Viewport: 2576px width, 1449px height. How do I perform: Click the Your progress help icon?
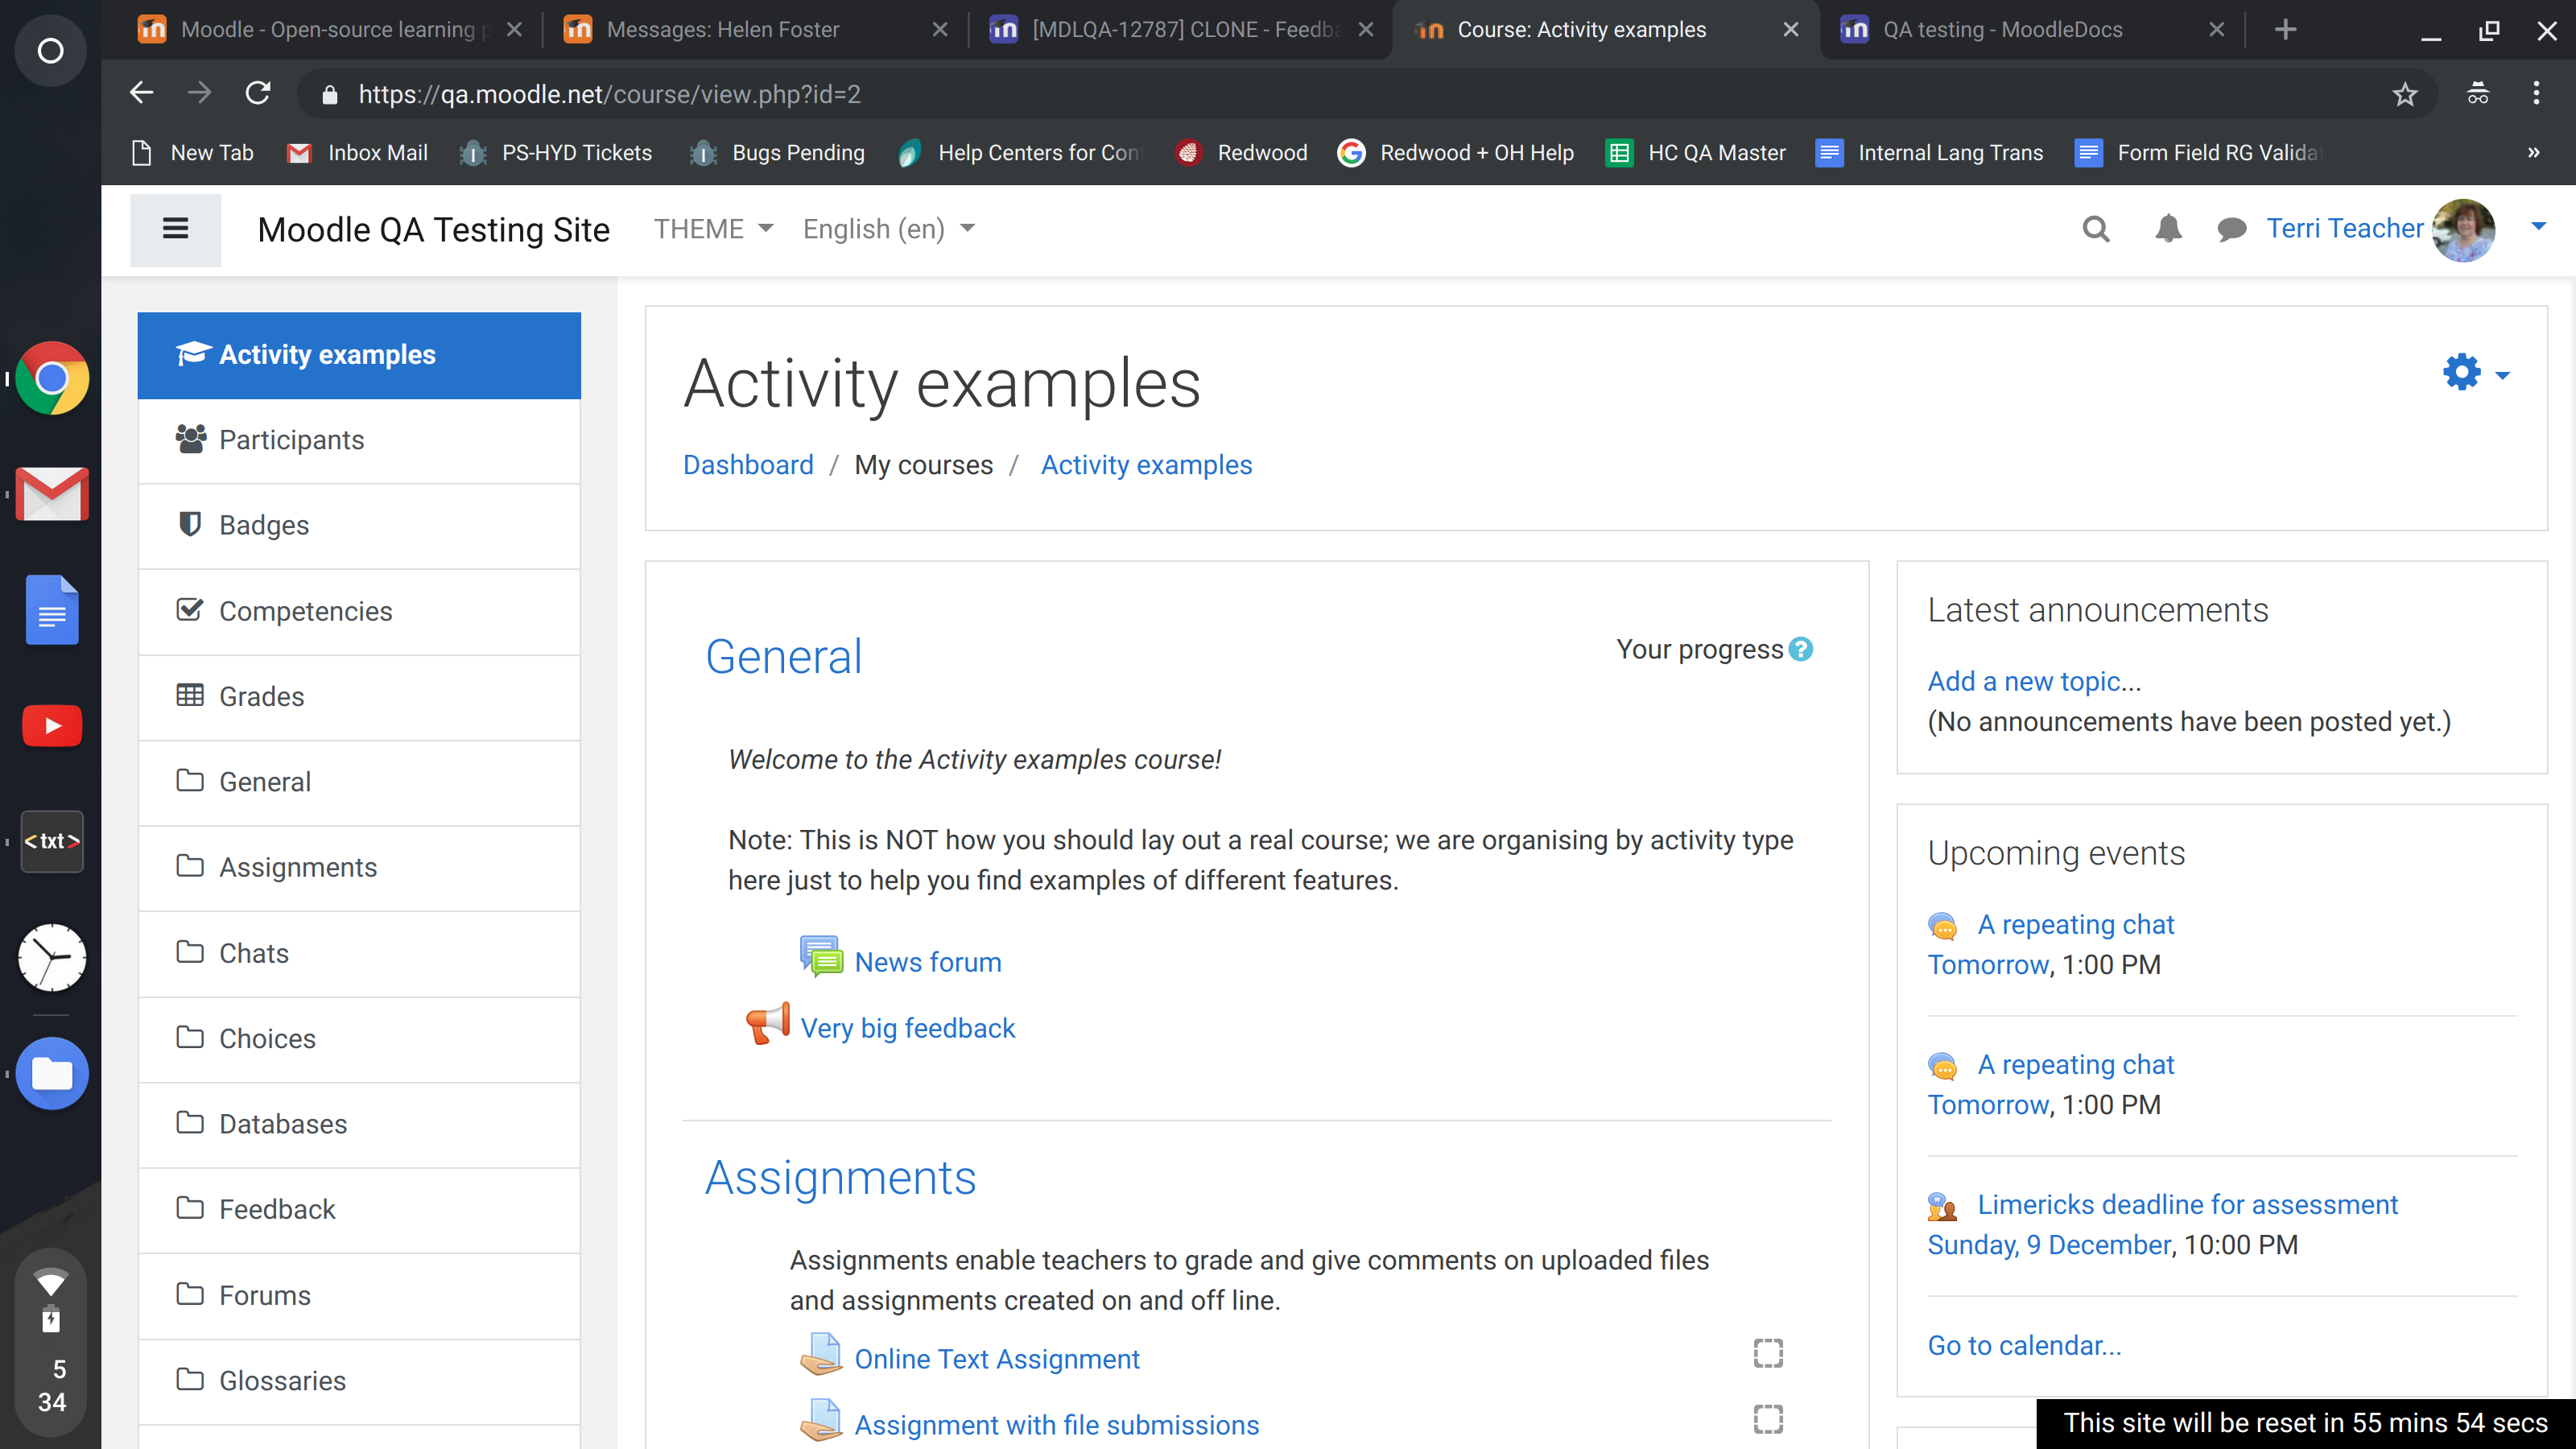pos(1800,649)
